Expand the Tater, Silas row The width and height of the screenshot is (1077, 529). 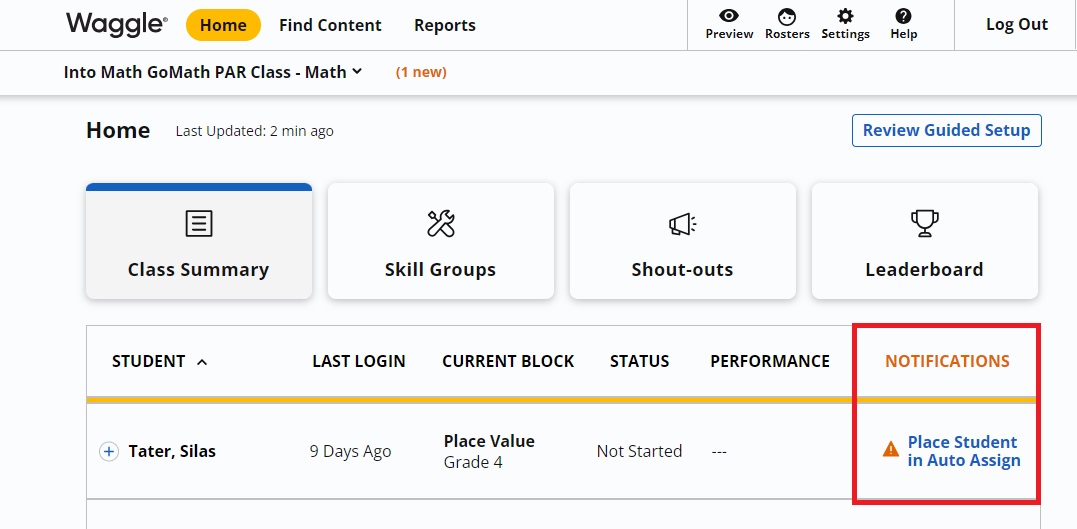(x=109, y=451)
